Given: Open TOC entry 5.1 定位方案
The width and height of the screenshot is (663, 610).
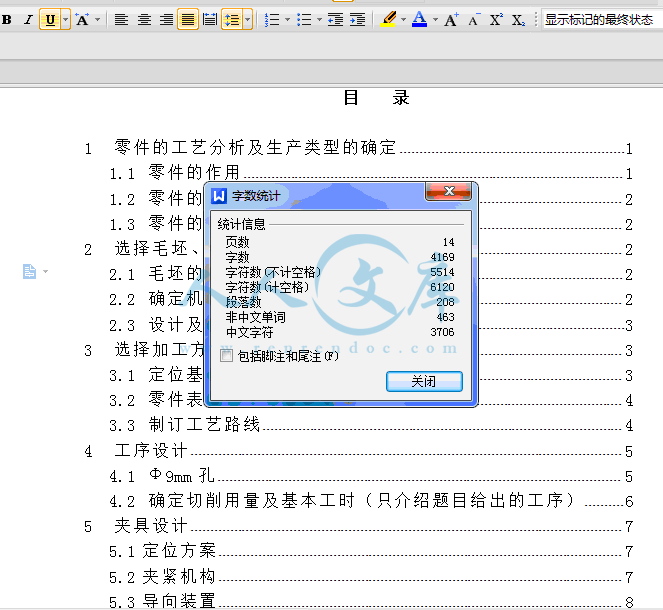Looking at the screenshot, I should tap(371, 551).
